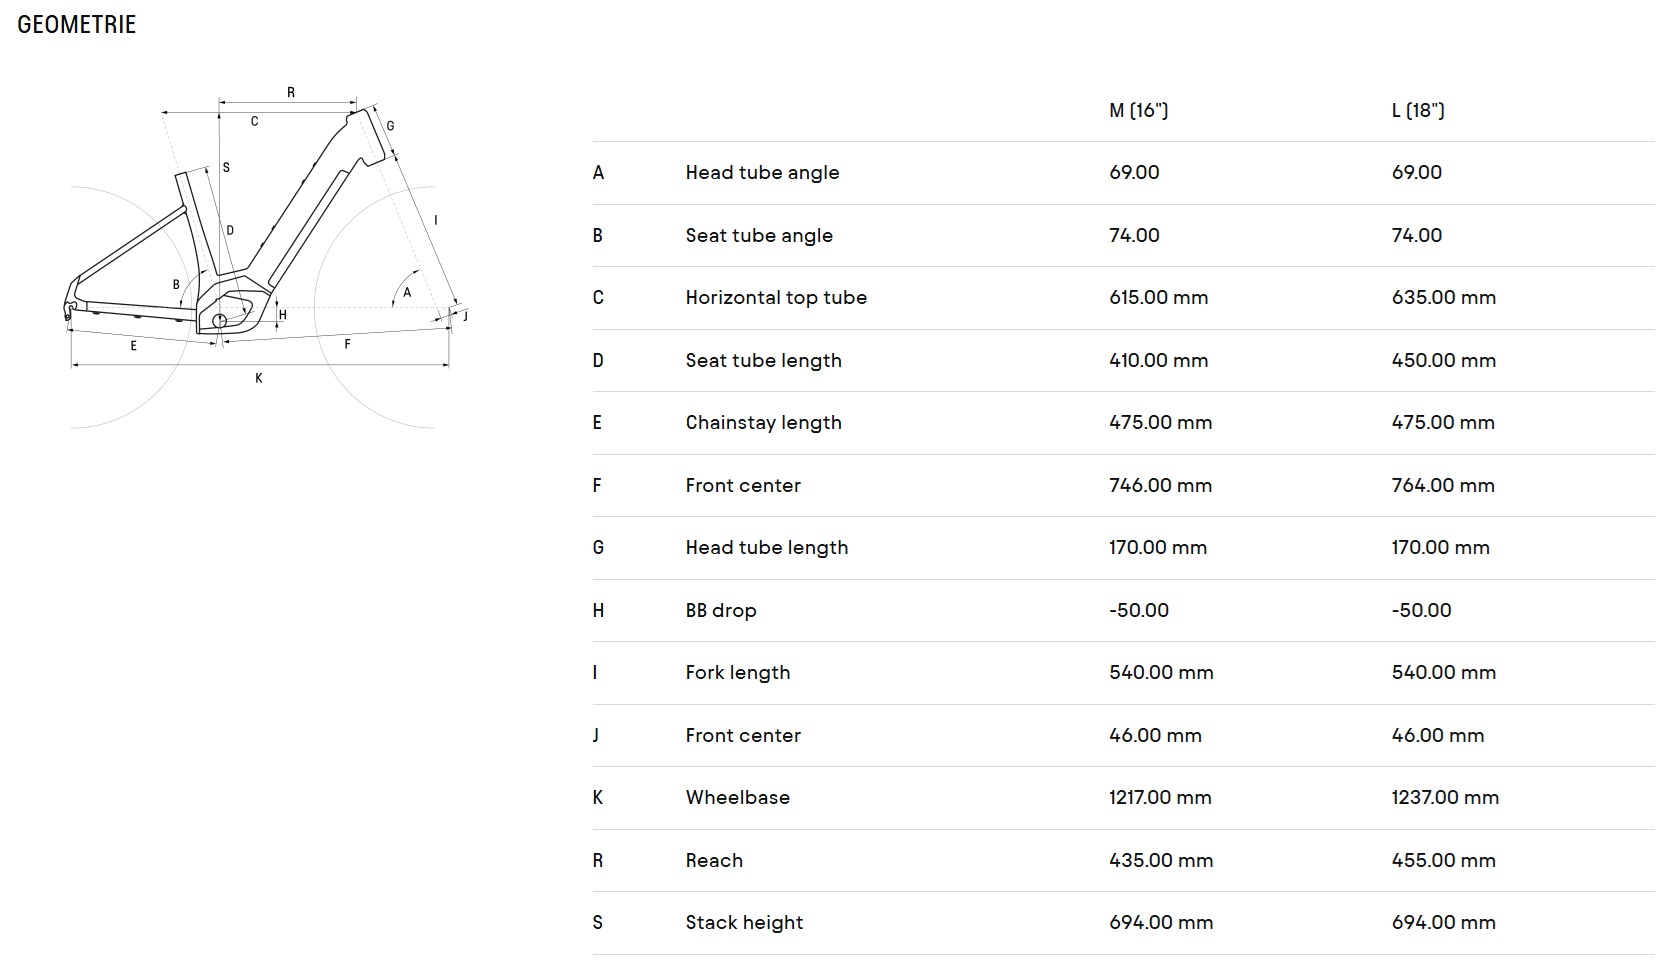
Task: Click the letter K in the diagram
Action: coord(259,378)
